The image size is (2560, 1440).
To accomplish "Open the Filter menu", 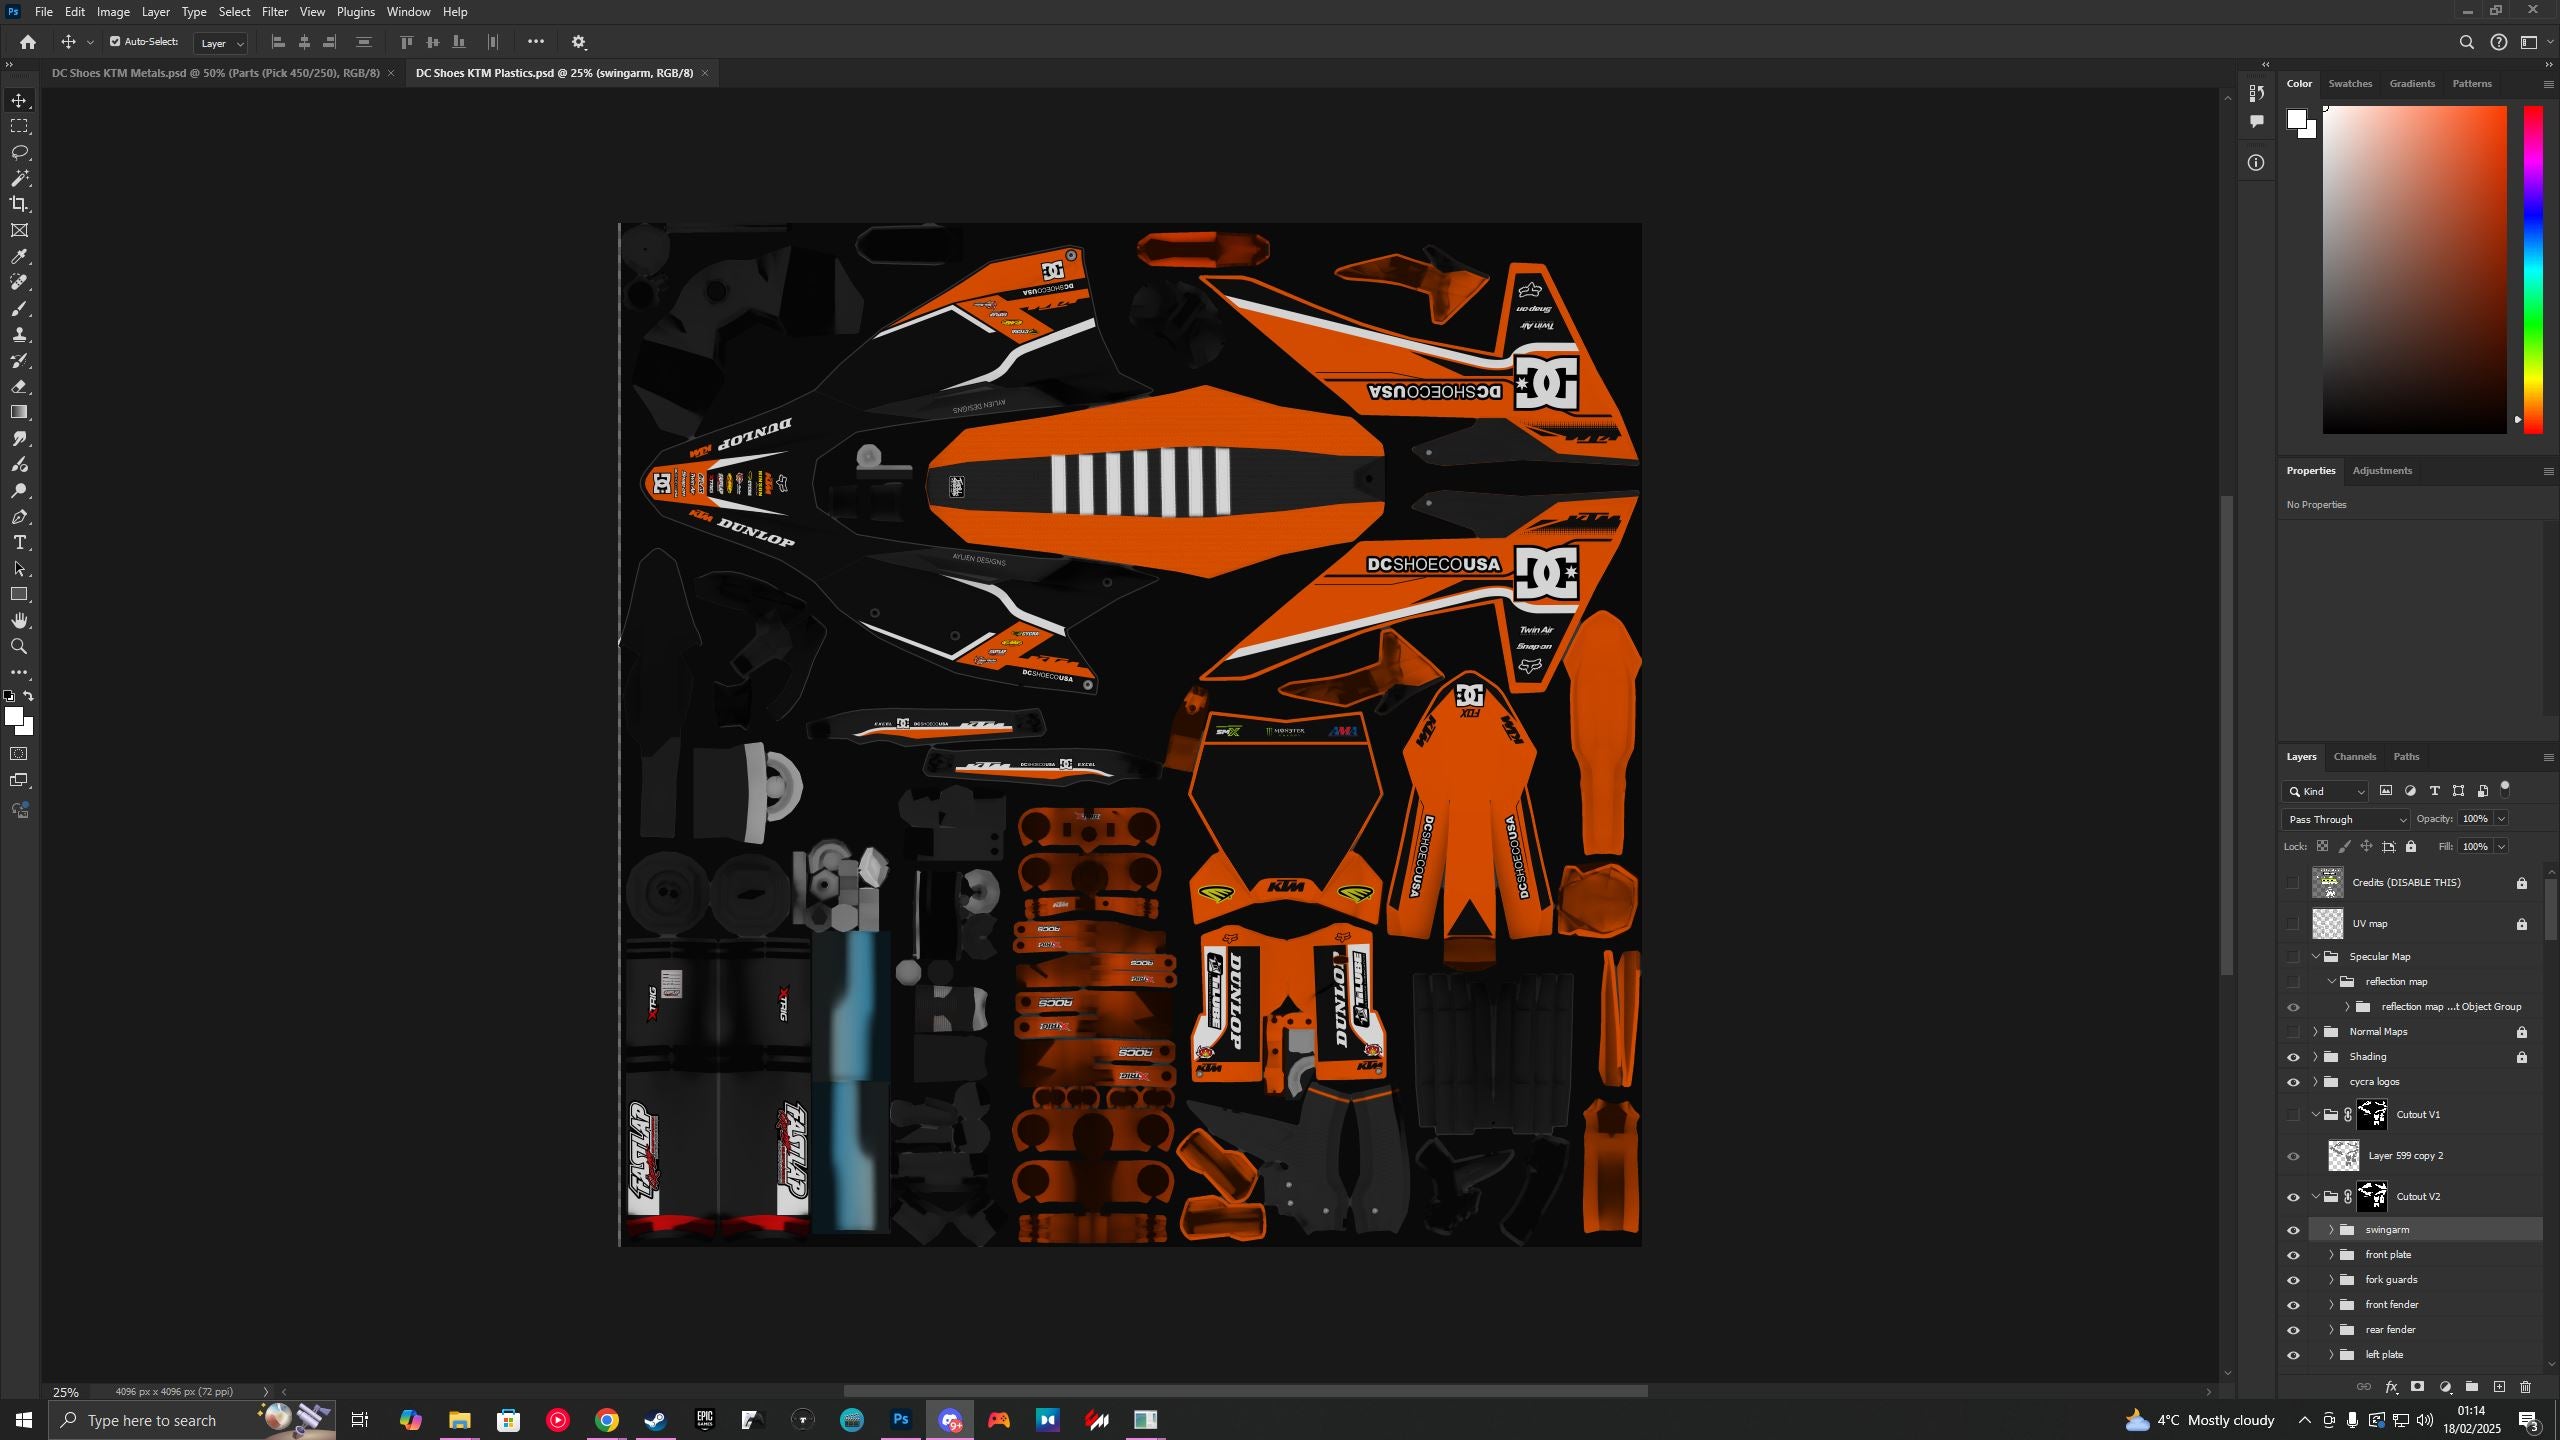I will [x=274, y=11].
